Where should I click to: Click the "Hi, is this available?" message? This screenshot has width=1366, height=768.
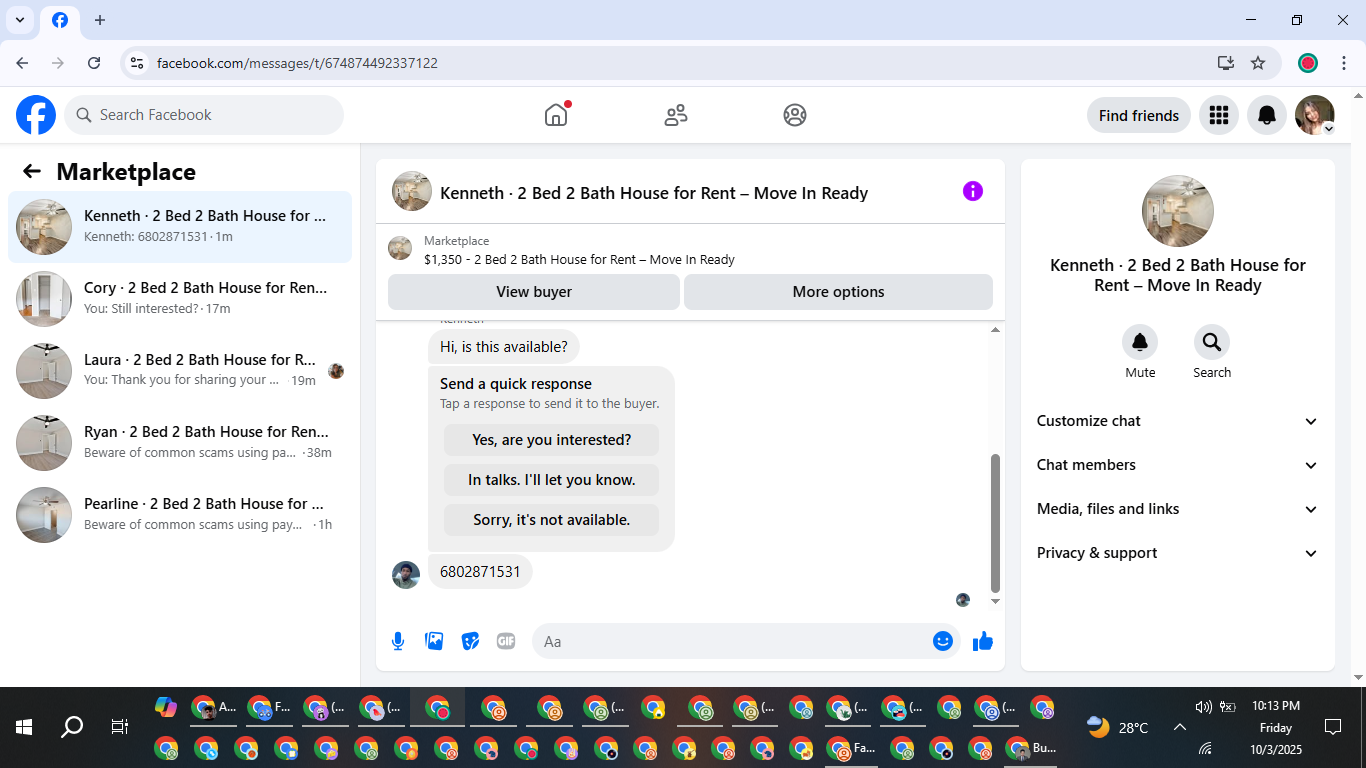point(504,347)
